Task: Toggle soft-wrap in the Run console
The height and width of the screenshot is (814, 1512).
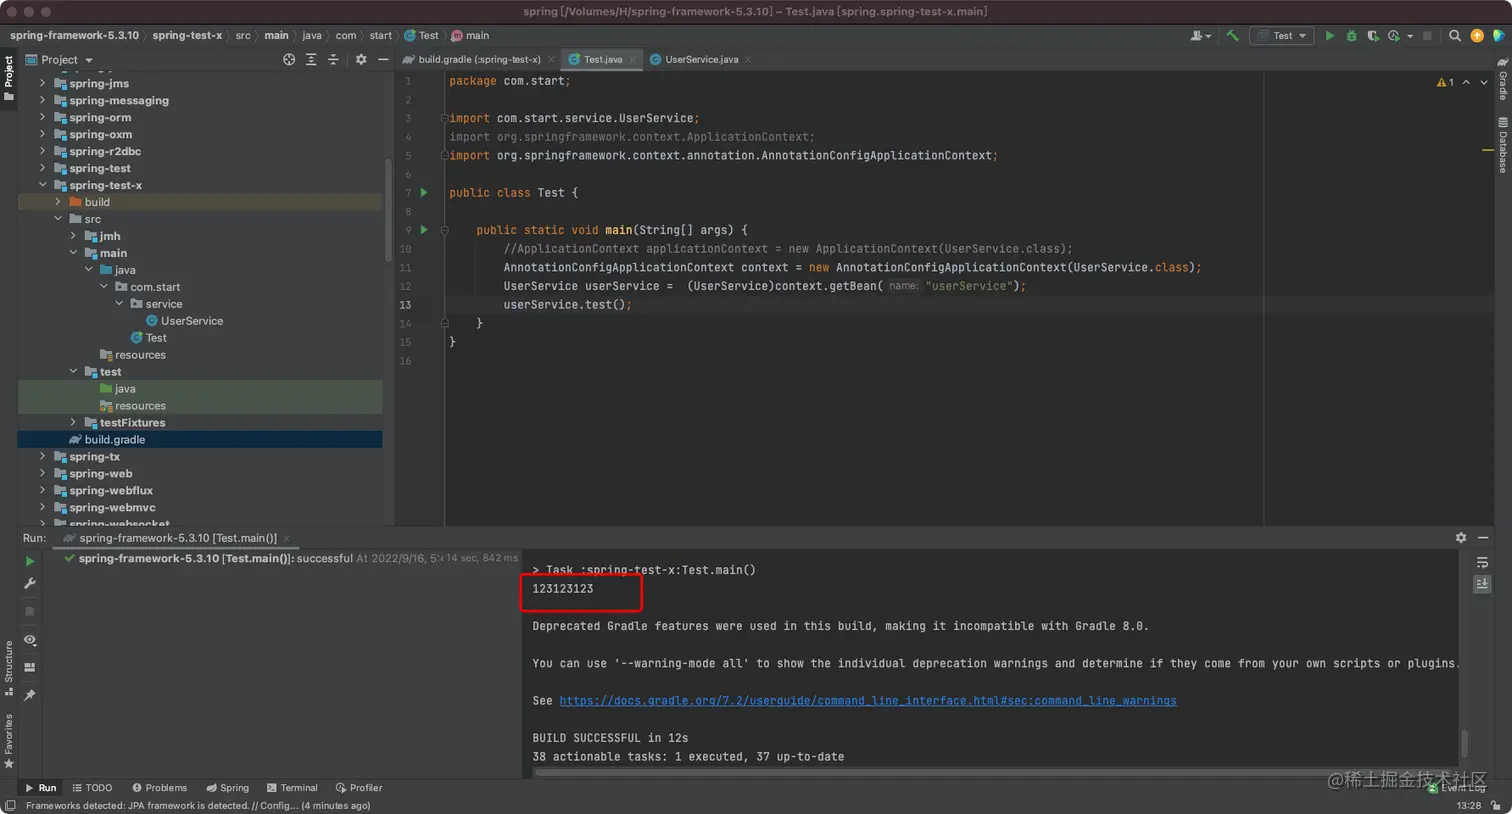Action: click(x=1482, y=563)
